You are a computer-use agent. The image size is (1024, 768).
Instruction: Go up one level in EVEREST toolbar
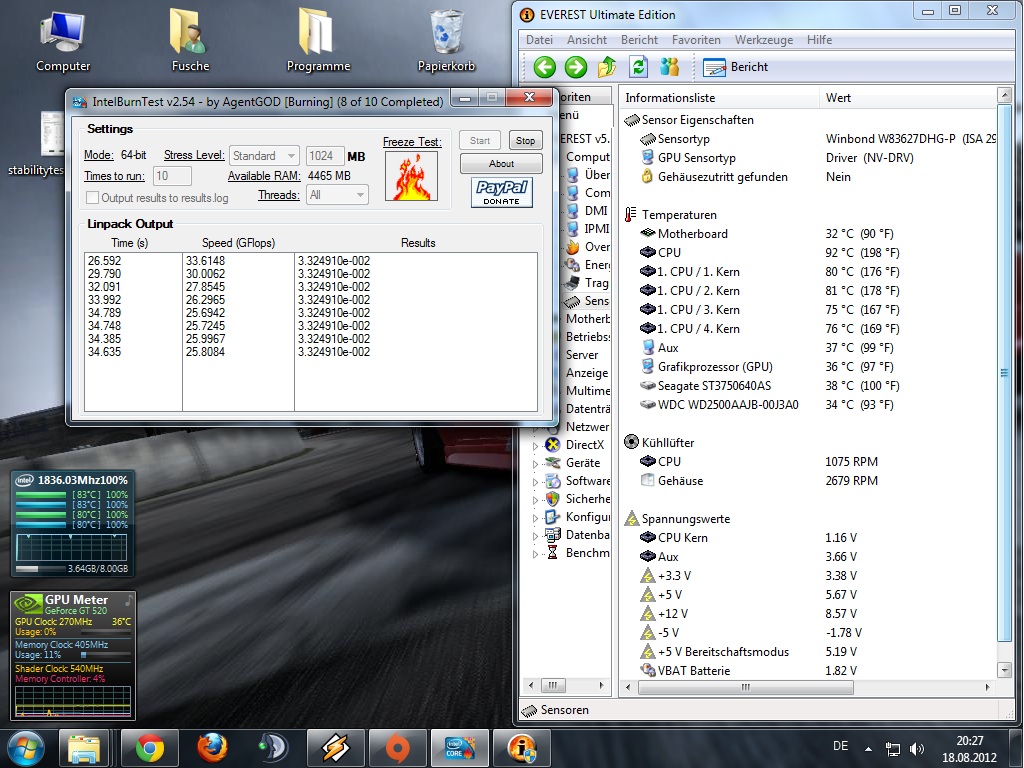click(607, 67)
